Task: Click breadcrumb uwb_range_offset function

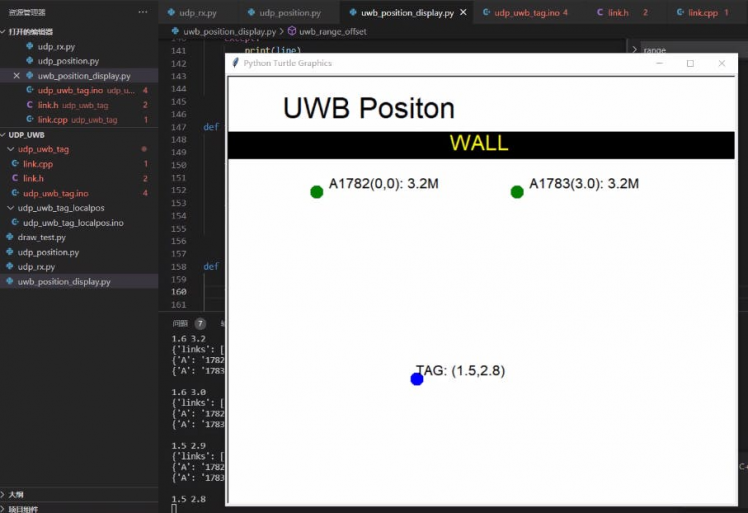Action: point(332,31)
